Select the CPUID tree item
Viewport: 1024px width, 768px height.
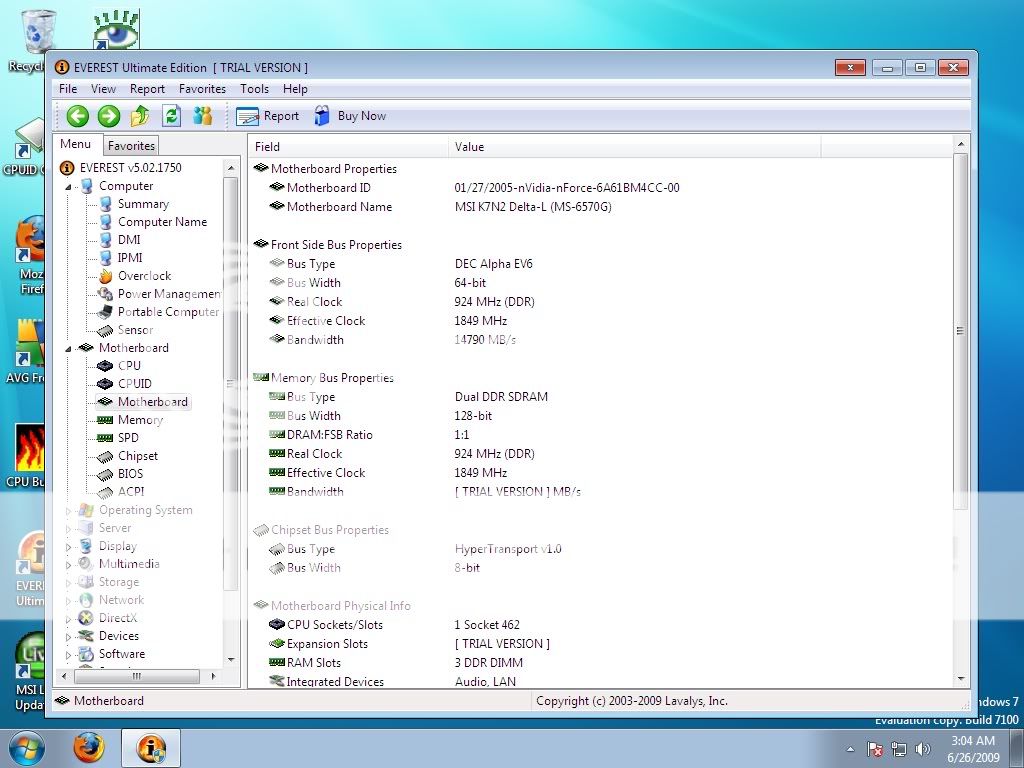(134, 384)
